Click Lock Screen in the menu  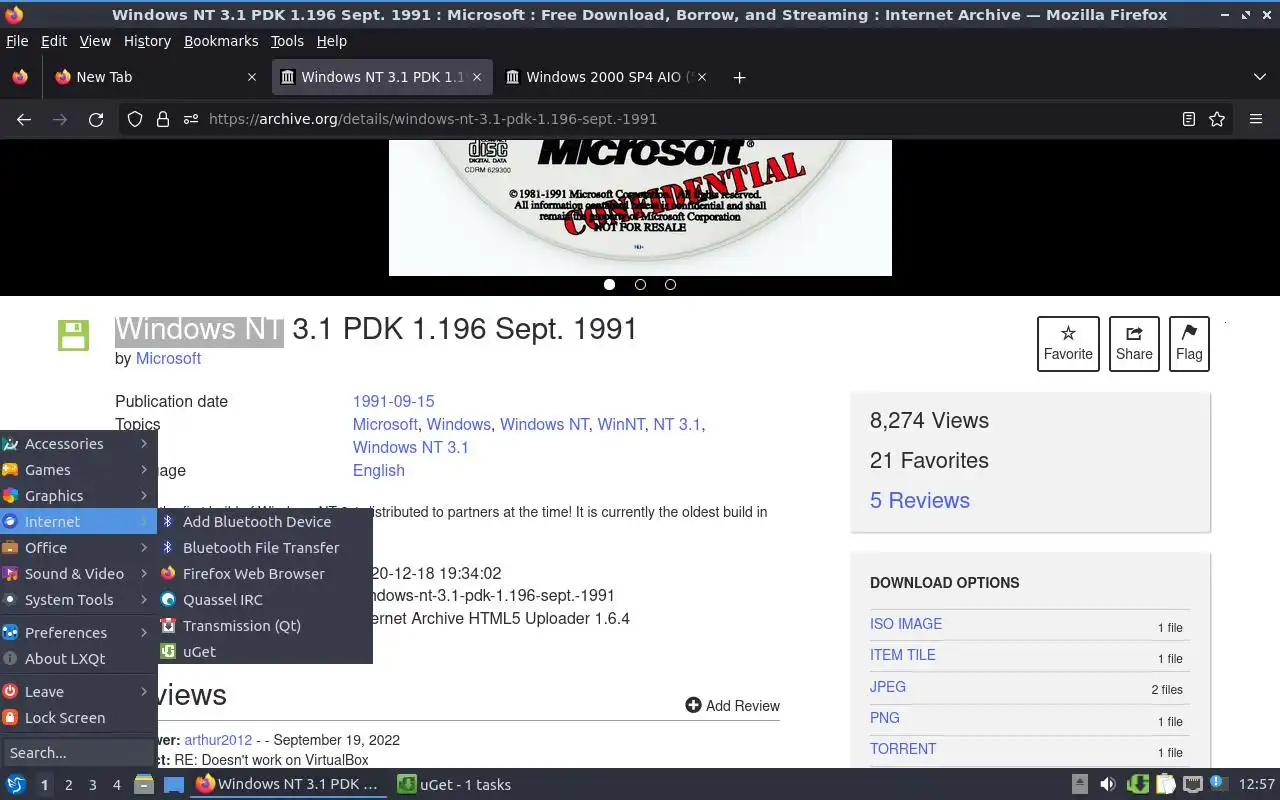78,718
